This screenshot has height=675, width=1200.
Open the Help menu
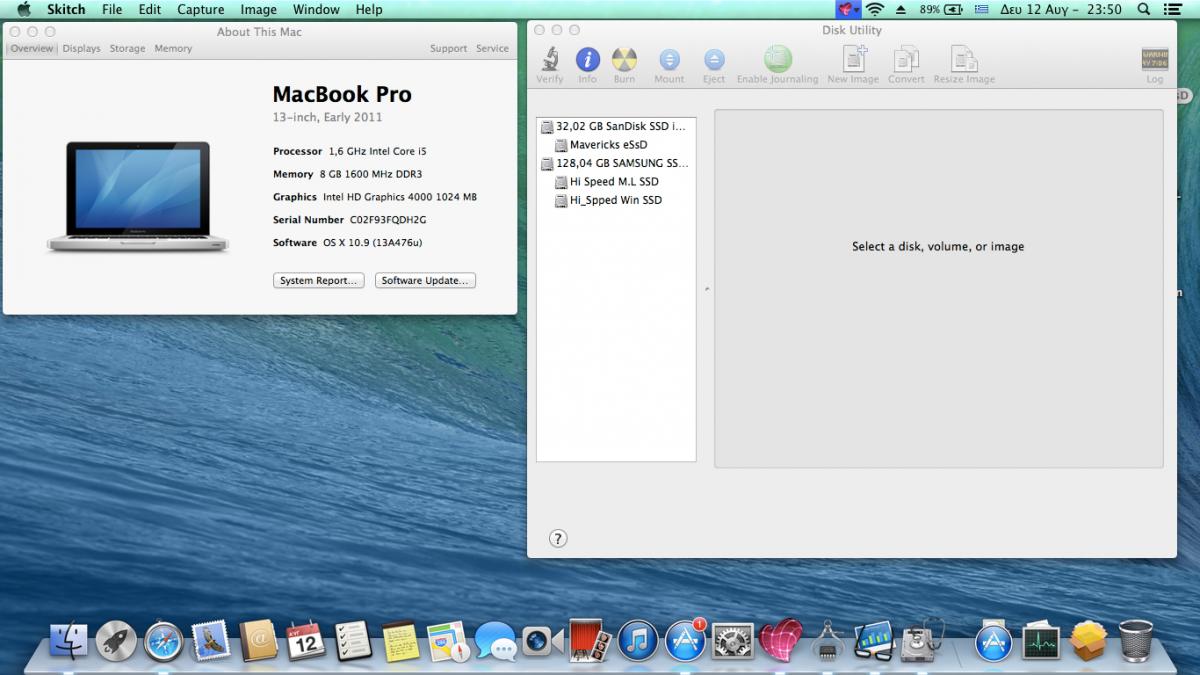click(x=369, y=9)
